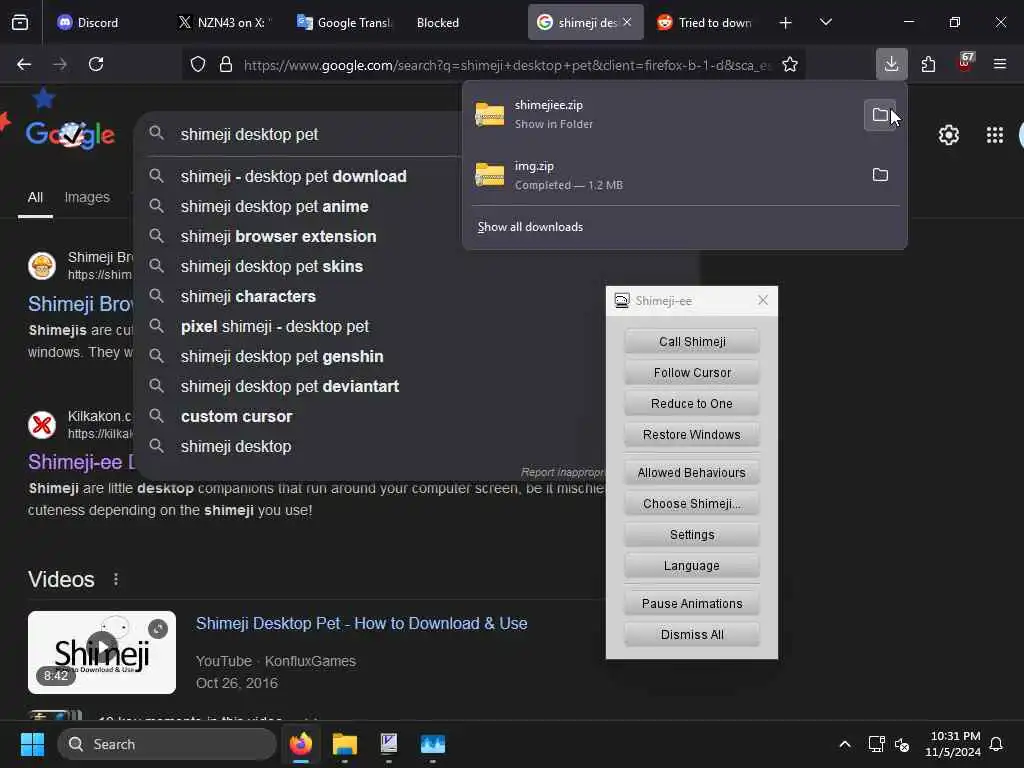Image resolution: width=1024 pixels, height=768 pixels.
Task: Open Windows Start menu
Action: 32,744
